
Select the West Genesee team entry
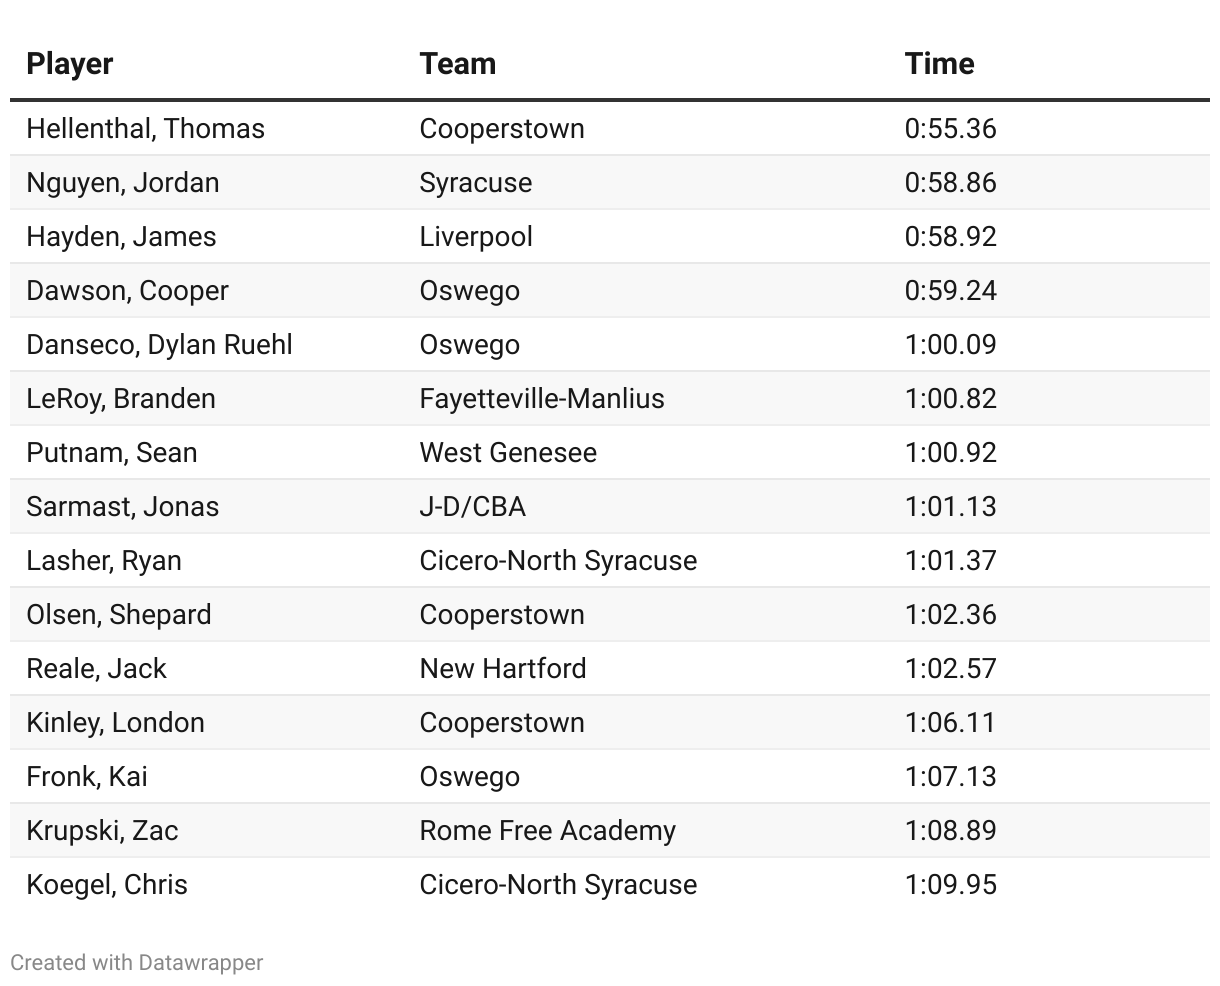[508, 453]
